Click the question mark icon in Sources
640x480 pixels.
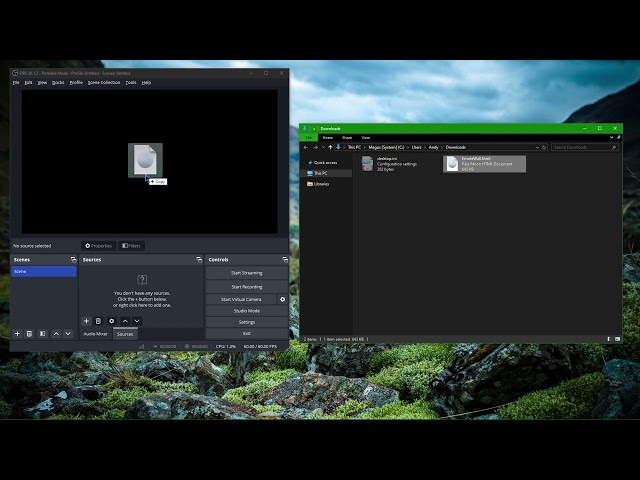click(x=142, y=280)
